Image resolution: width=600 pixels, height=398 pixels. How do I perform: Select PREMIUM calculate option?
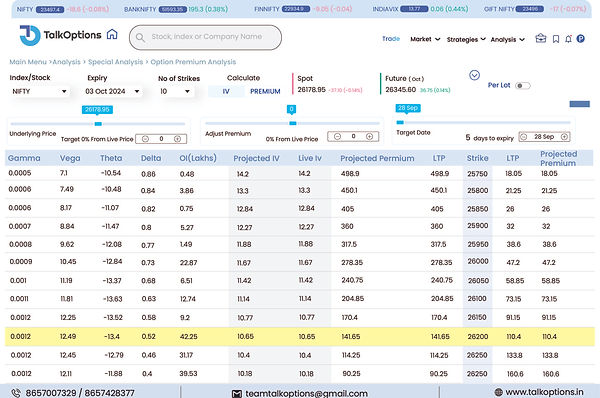pyautogui.click(x=265, y=91)
